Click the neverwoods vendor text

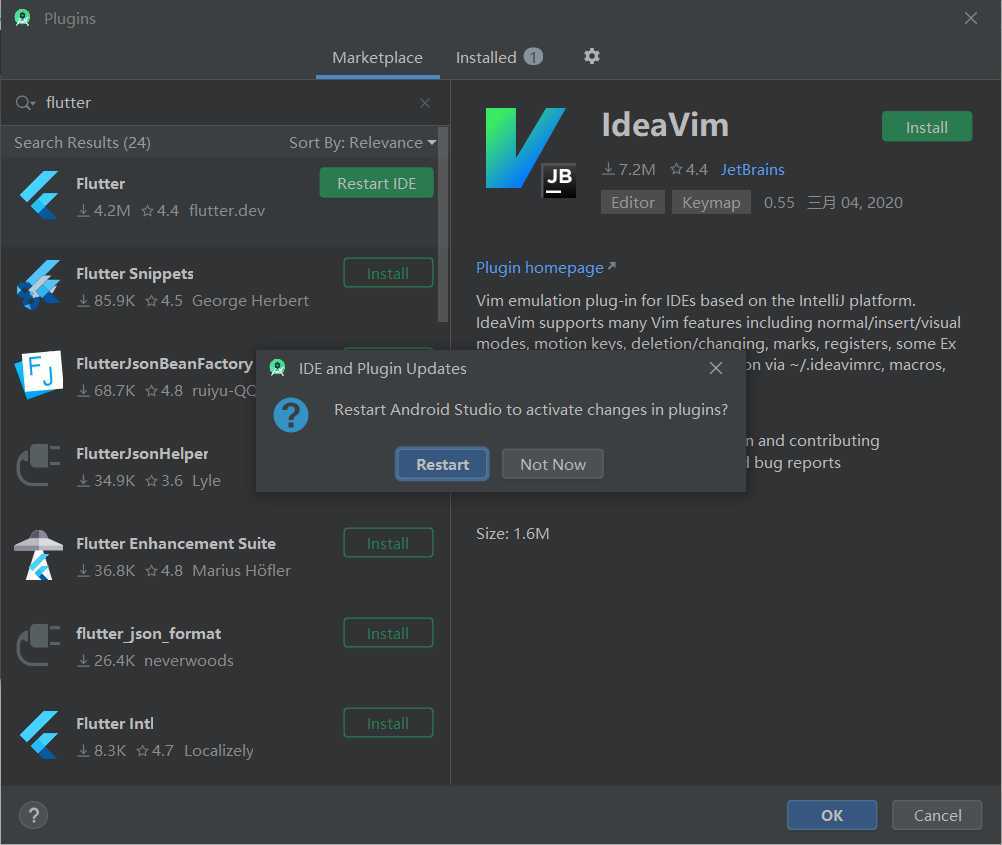coord(189,660)
